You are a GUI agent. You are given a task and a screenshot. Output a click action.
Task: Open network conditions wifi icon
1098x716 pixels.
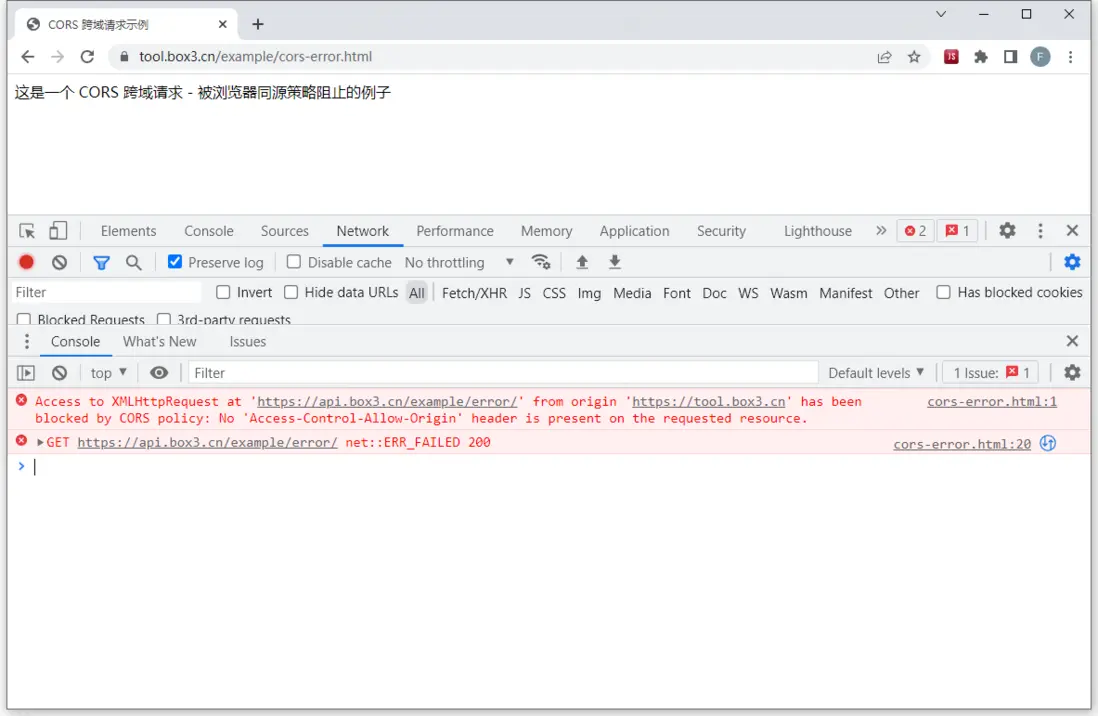(x=541, y=262)
